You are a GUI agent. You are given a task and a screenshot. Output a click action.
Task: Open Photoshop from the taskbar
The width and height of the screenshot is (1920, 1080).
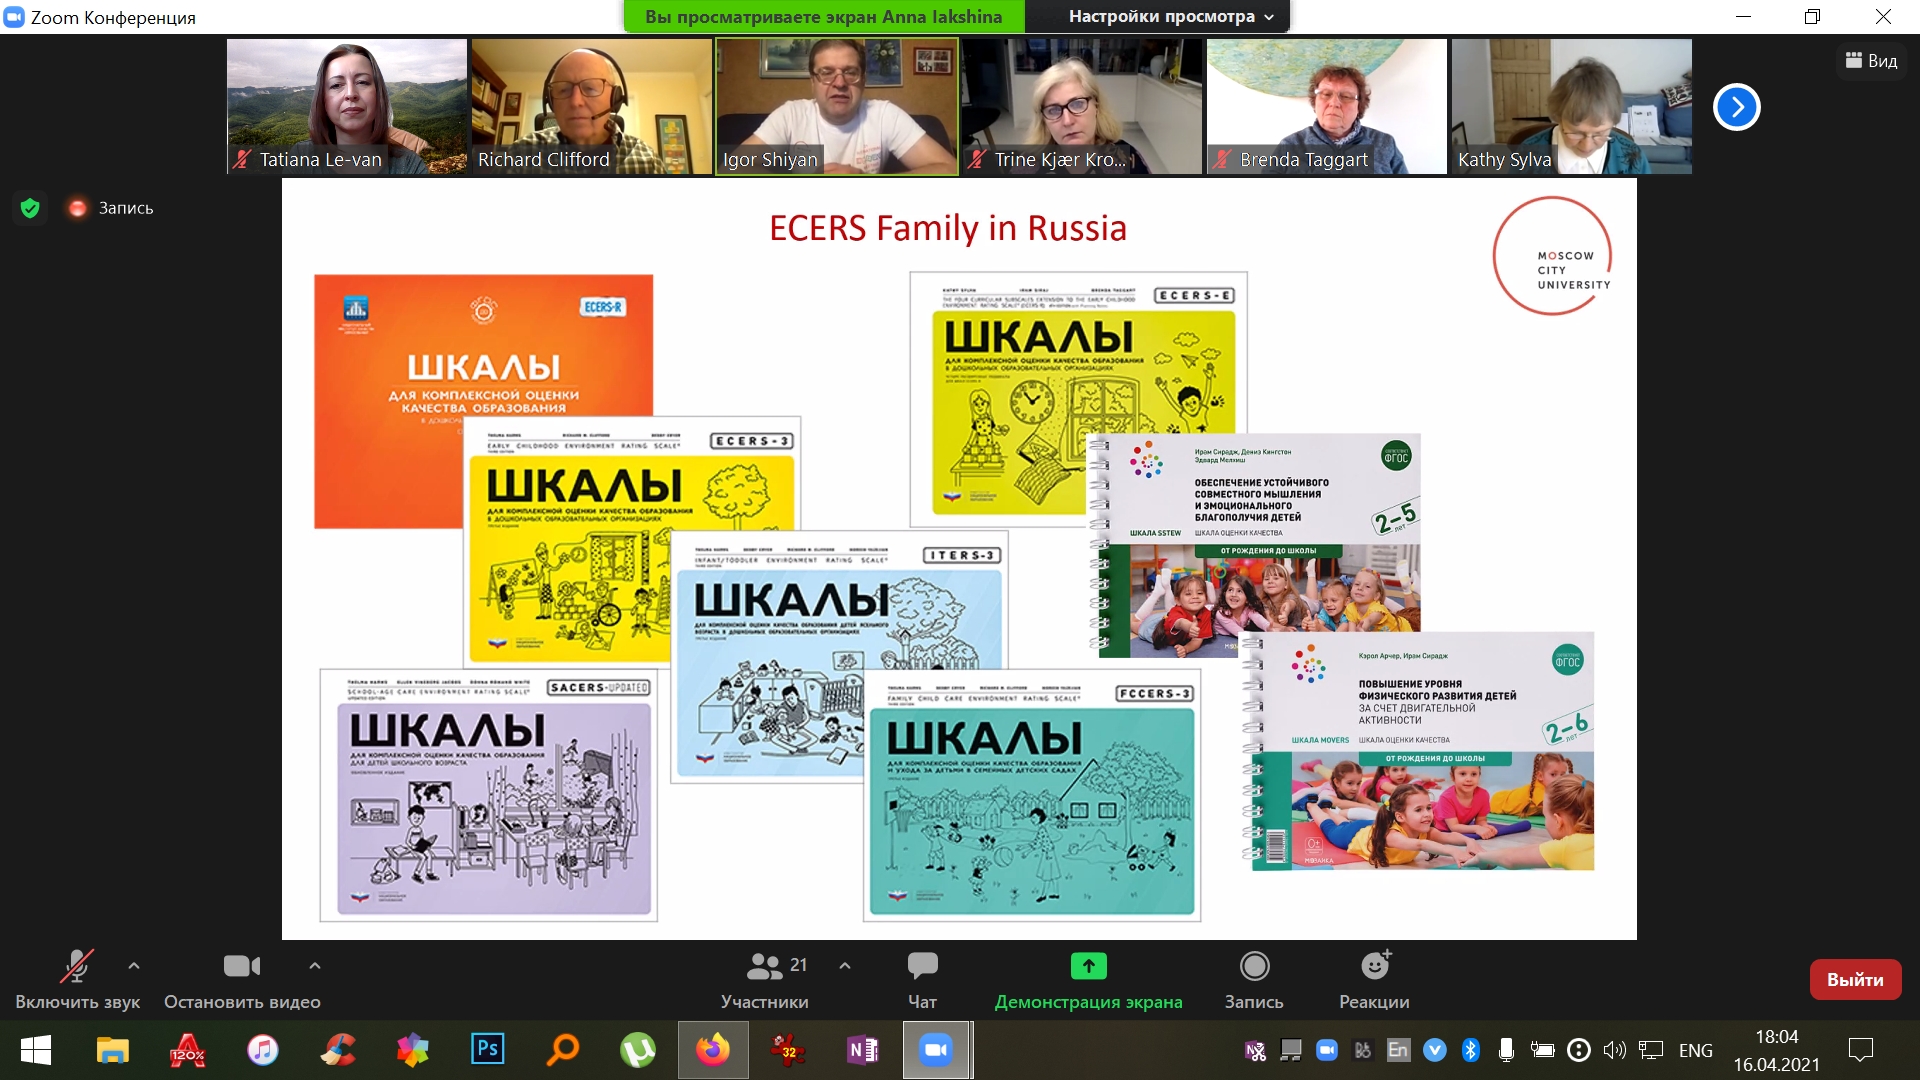tap(488, 1050)
